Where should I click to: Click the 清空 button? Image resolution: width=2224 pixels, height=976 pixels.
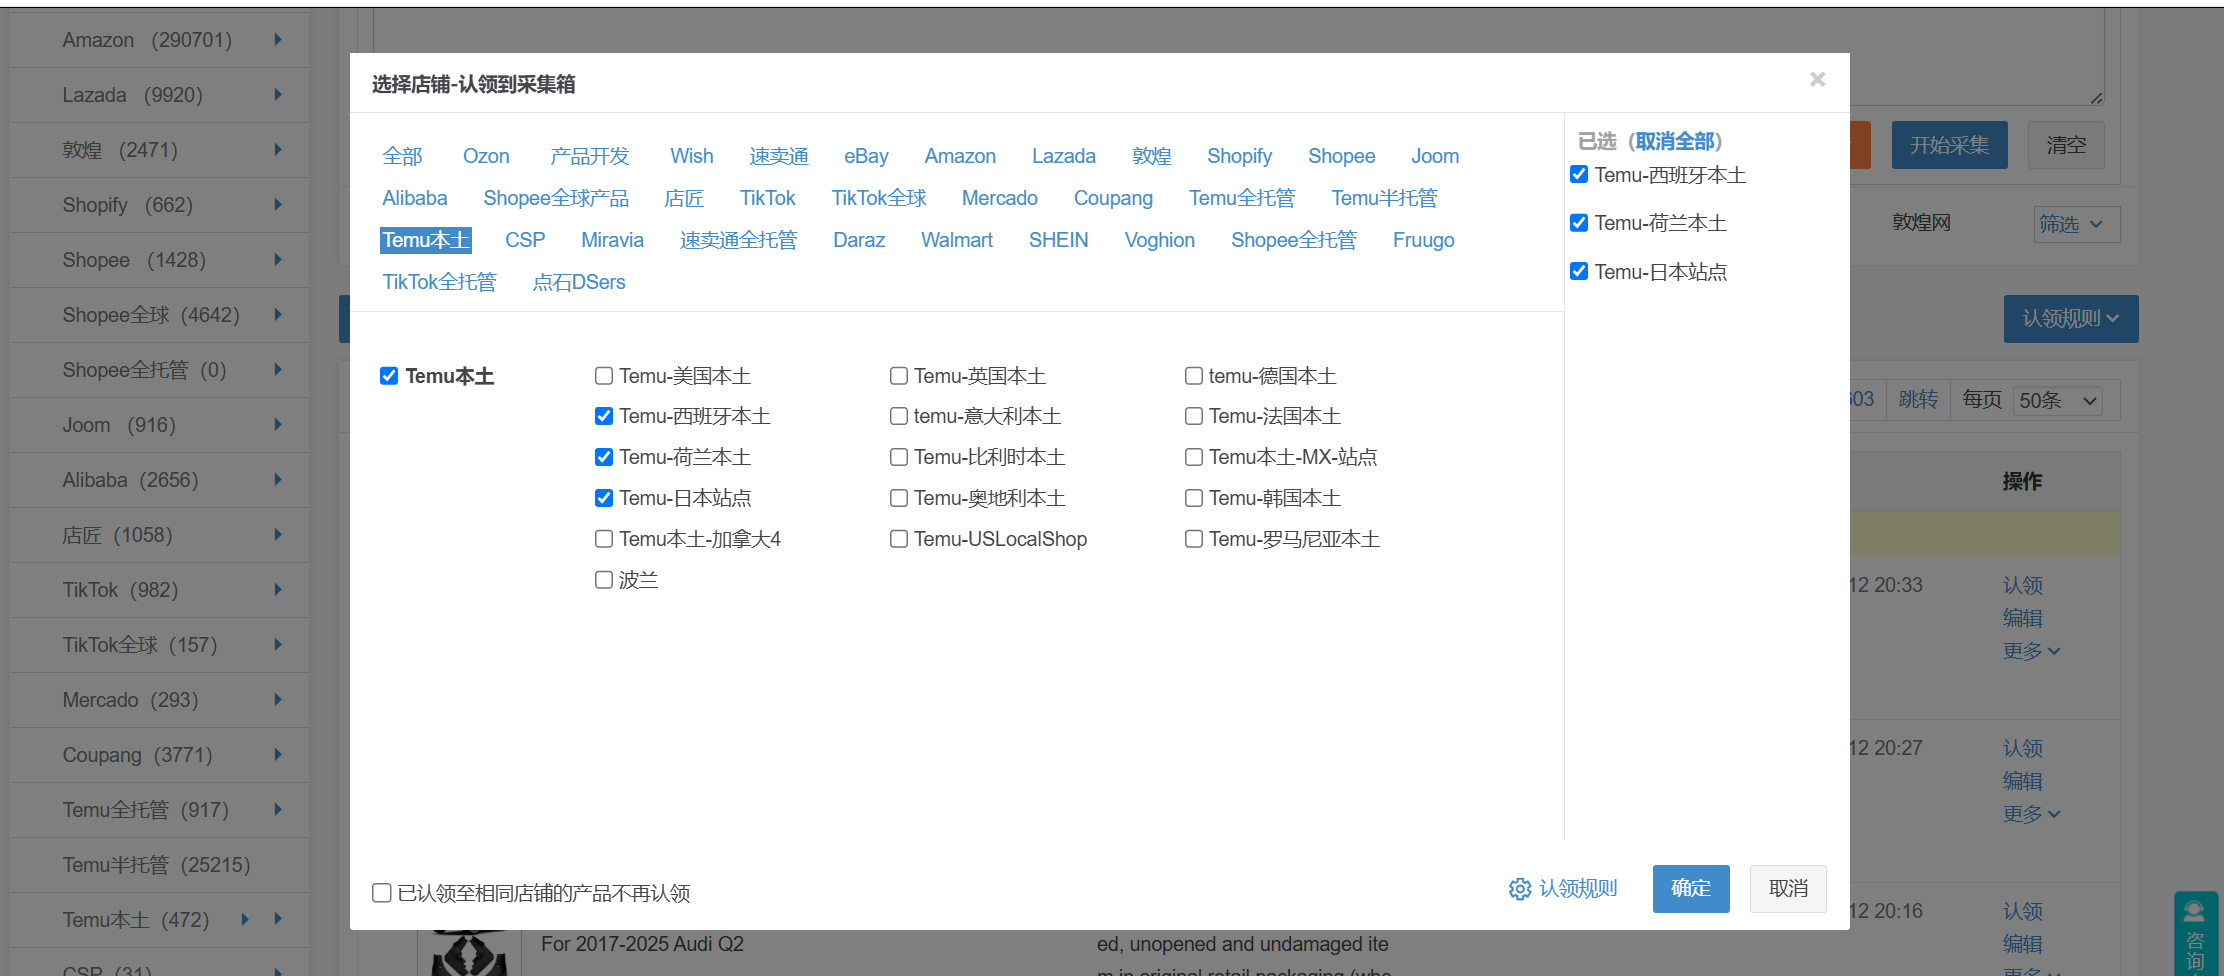coord(2066,145)
